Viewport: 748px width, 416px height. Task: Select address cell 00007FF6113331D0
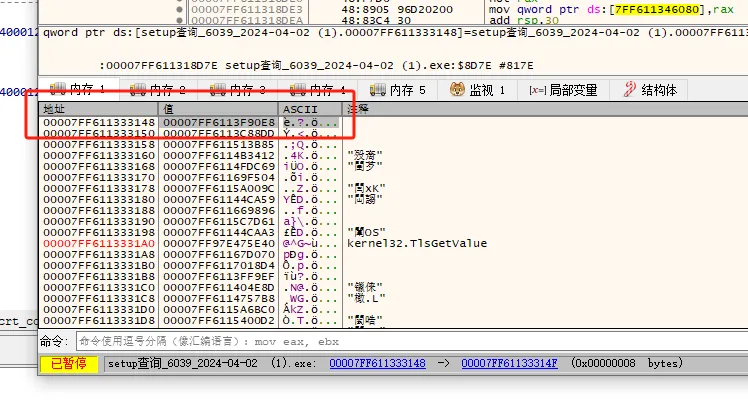click(99, 310)
